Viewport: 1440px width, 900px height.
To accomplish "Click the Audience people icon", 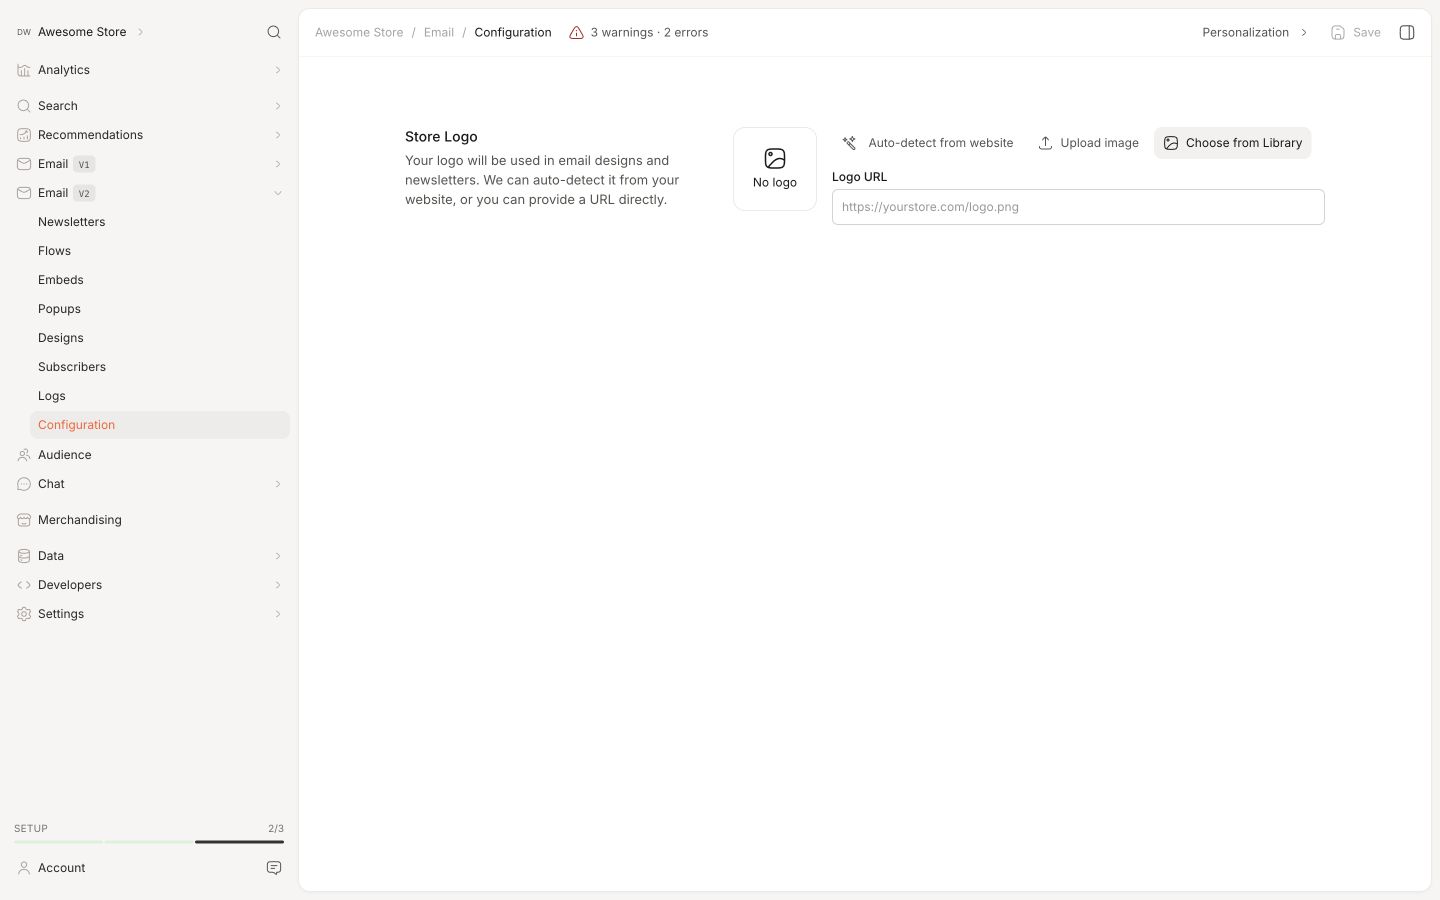I will [x=24, y=455].
